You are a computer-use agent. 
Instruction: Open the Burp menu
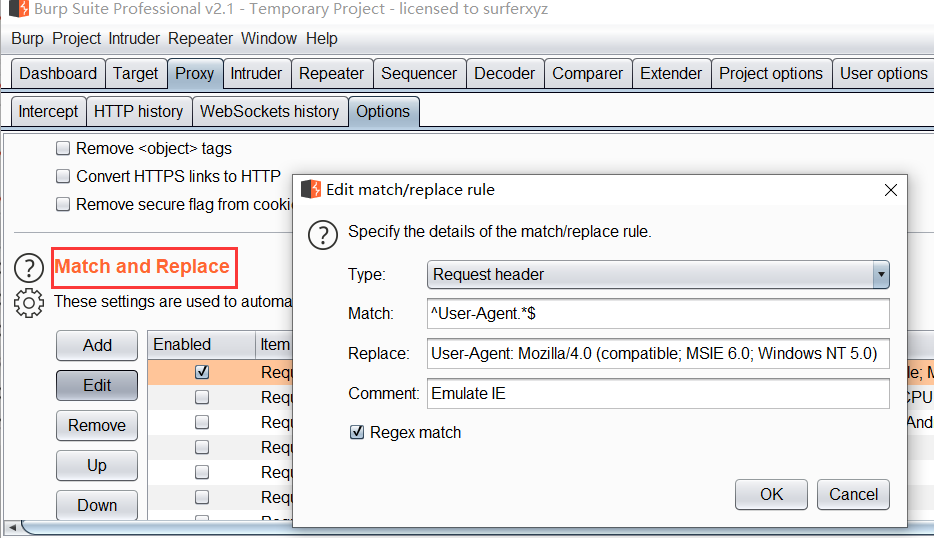click(x=27, y=39)
